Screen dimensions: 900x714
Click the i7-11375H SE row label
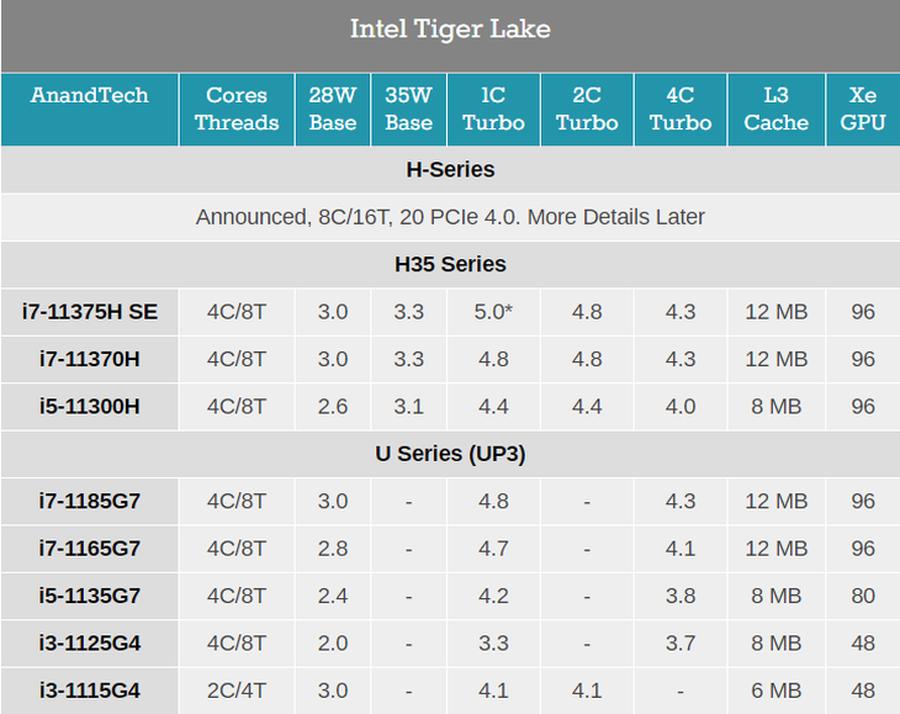coord(90,312)
